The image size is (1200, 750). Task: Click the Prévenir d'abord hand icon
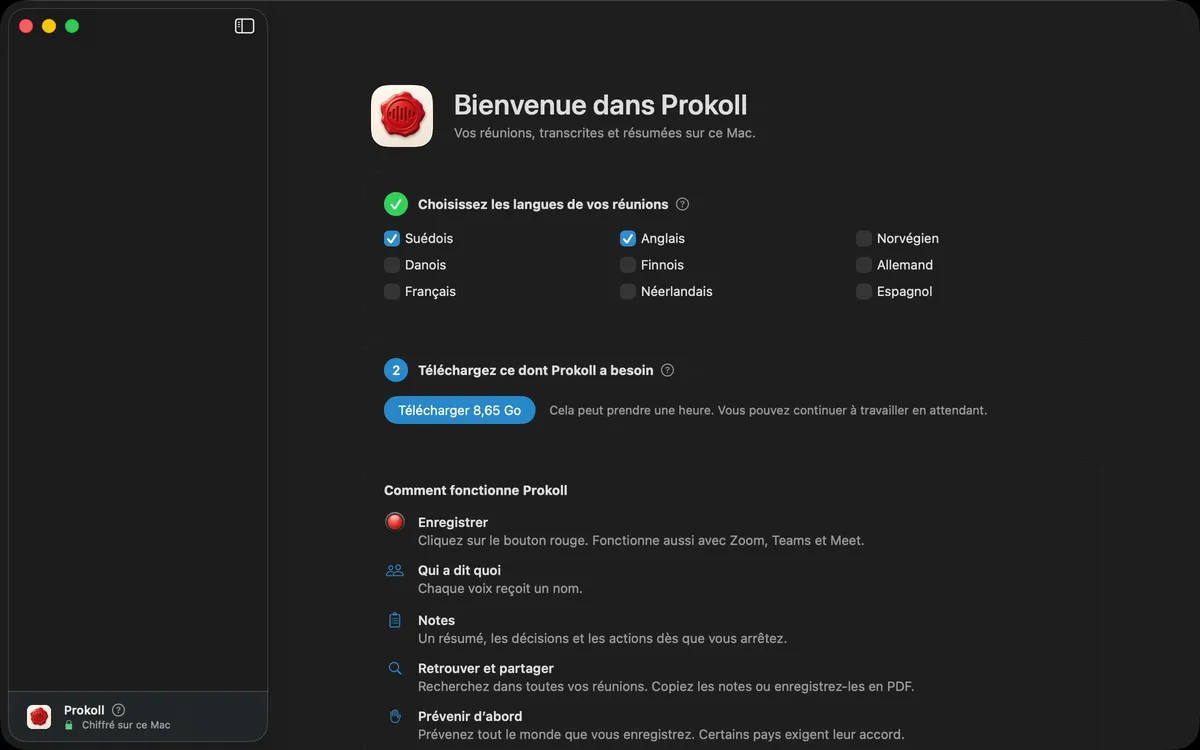pos(395,716)
